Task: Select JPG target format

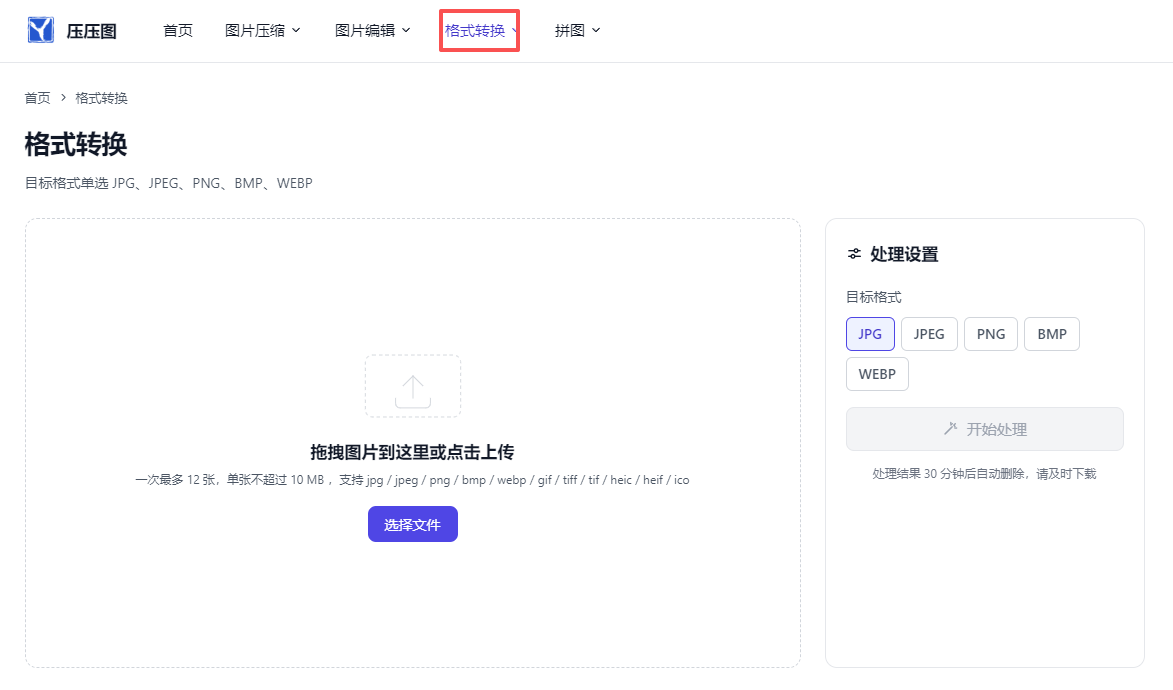Action: [x=870, y=334]
